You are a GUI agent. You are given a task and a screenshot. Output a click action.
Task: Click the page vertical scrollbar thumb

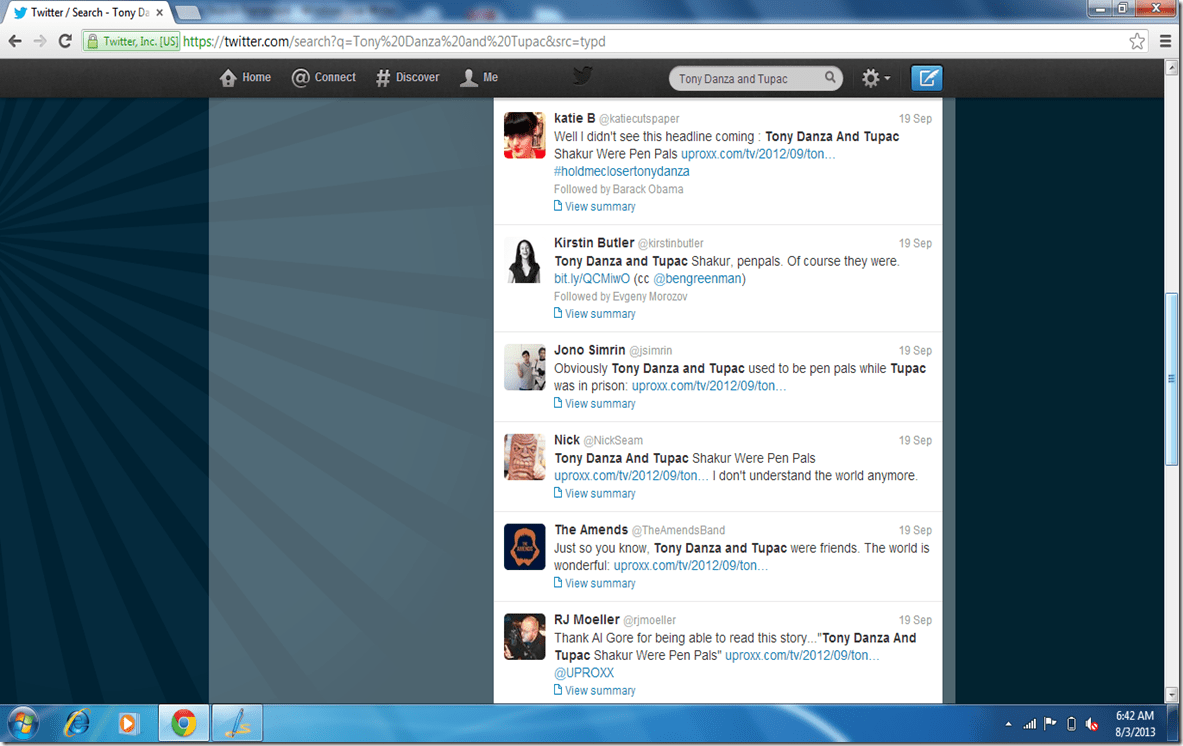pos(1171,378)
